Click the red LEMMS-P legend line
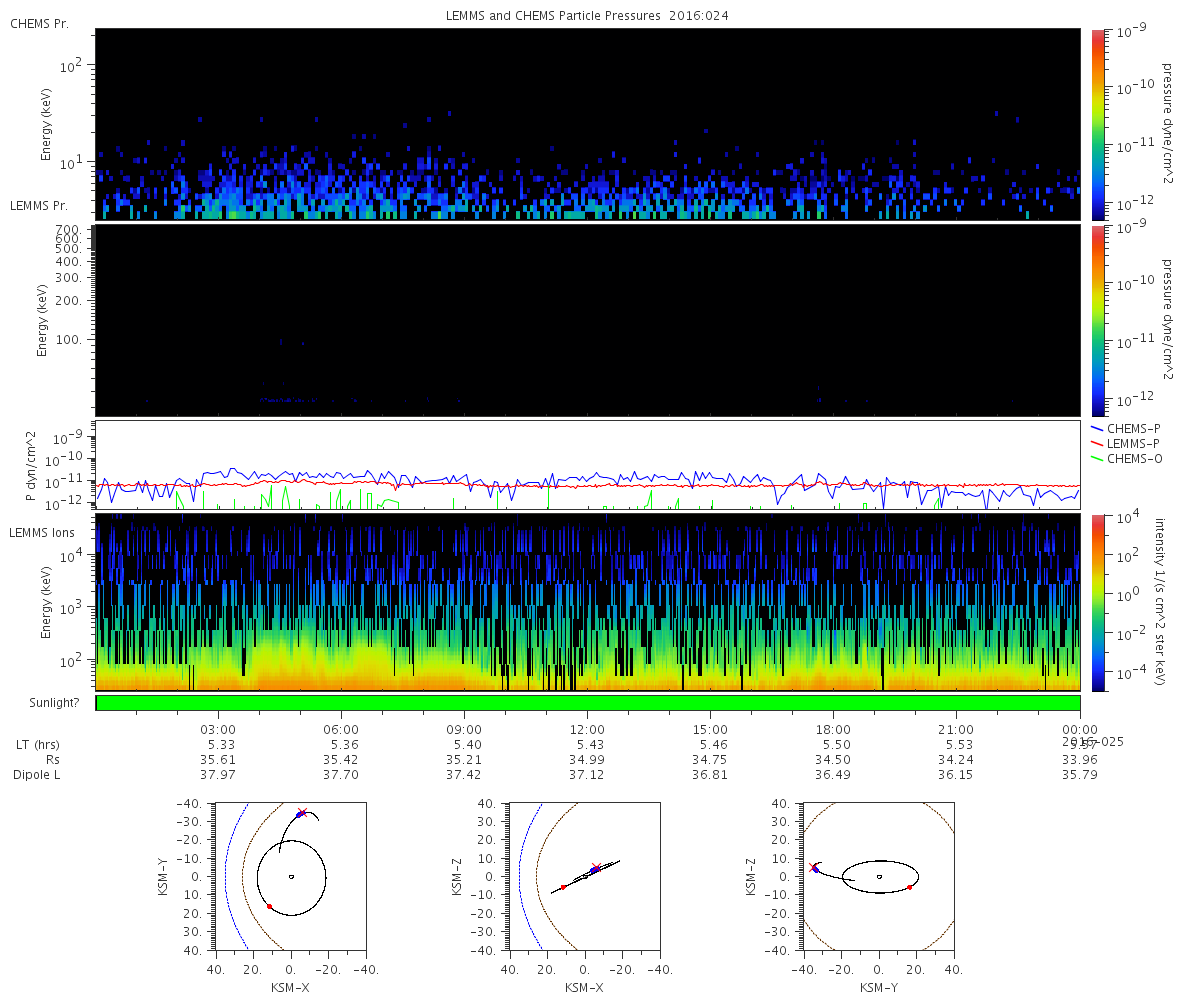Screen dimensions: 1200x1000 click(x=1097, y=443)
